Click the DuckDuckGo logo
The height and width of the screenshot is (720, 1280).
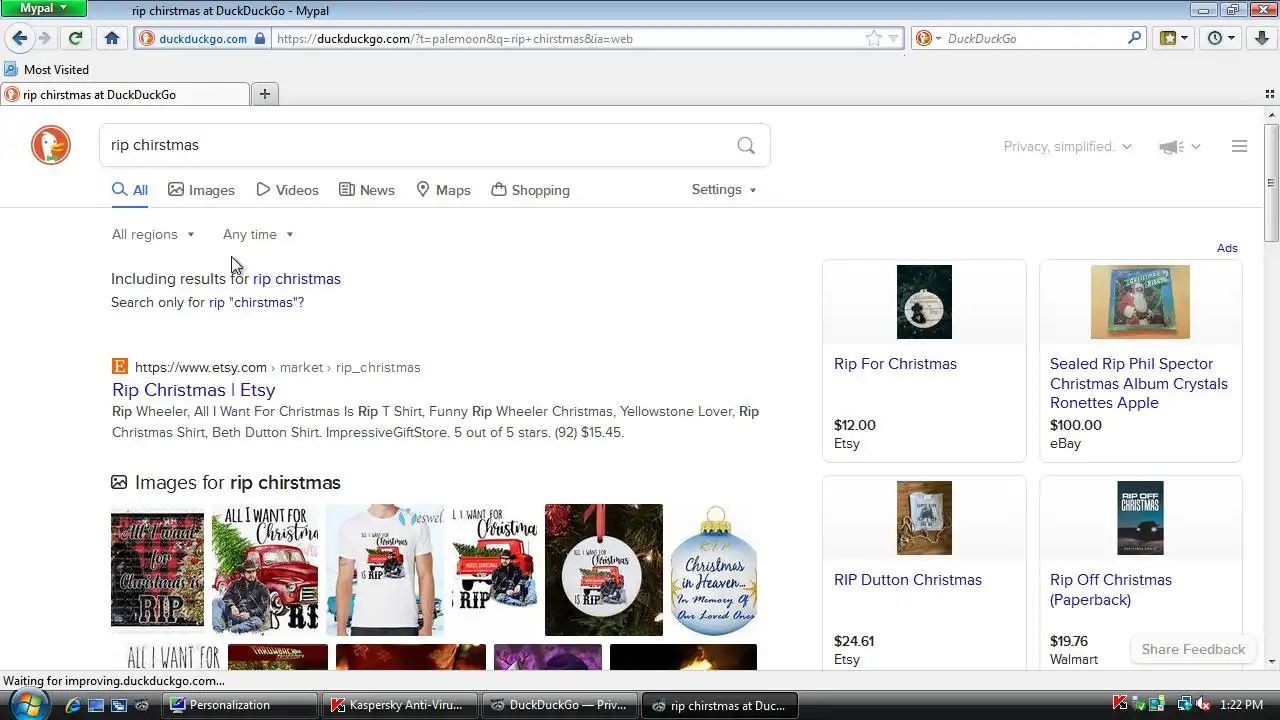51,145
